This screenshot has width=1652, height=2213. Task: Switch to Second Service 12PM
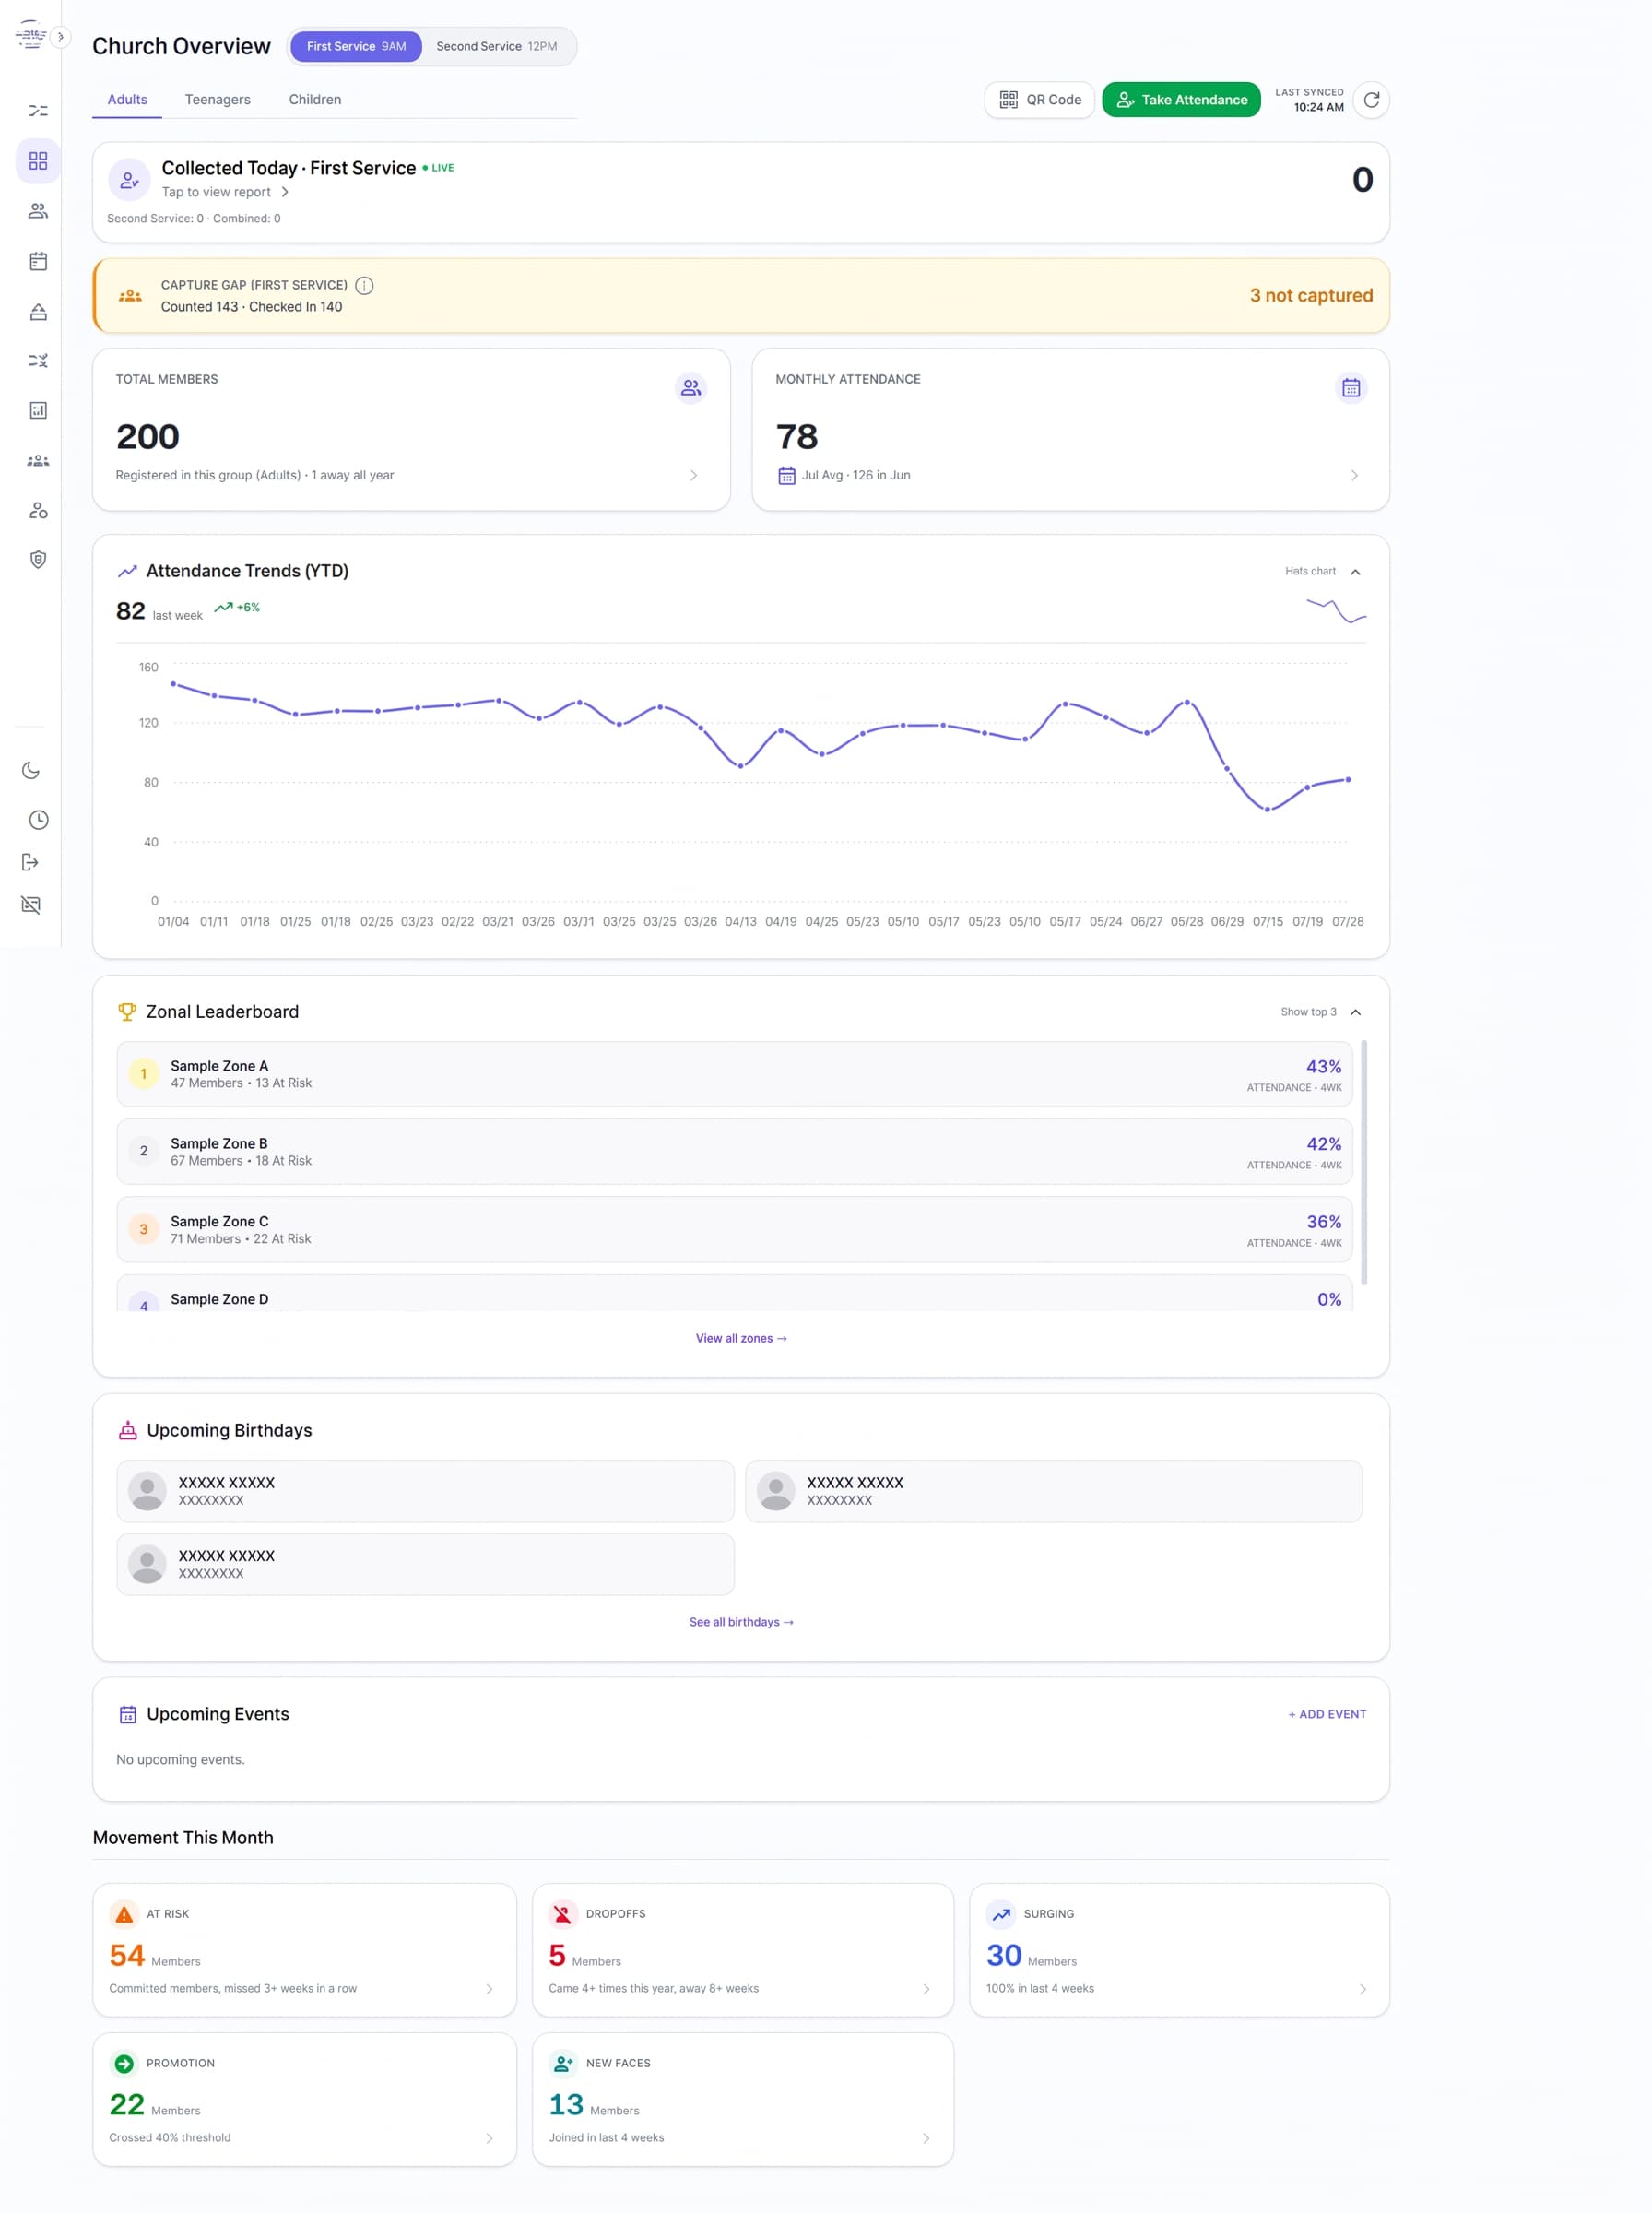coord(496,46)
